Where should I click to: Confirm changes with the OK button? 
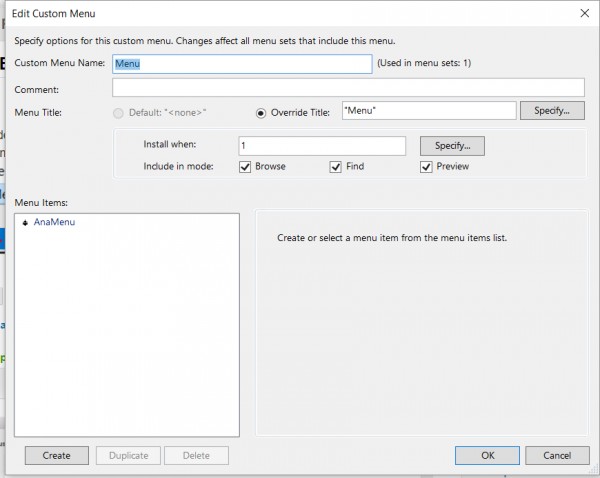[487, 455]
